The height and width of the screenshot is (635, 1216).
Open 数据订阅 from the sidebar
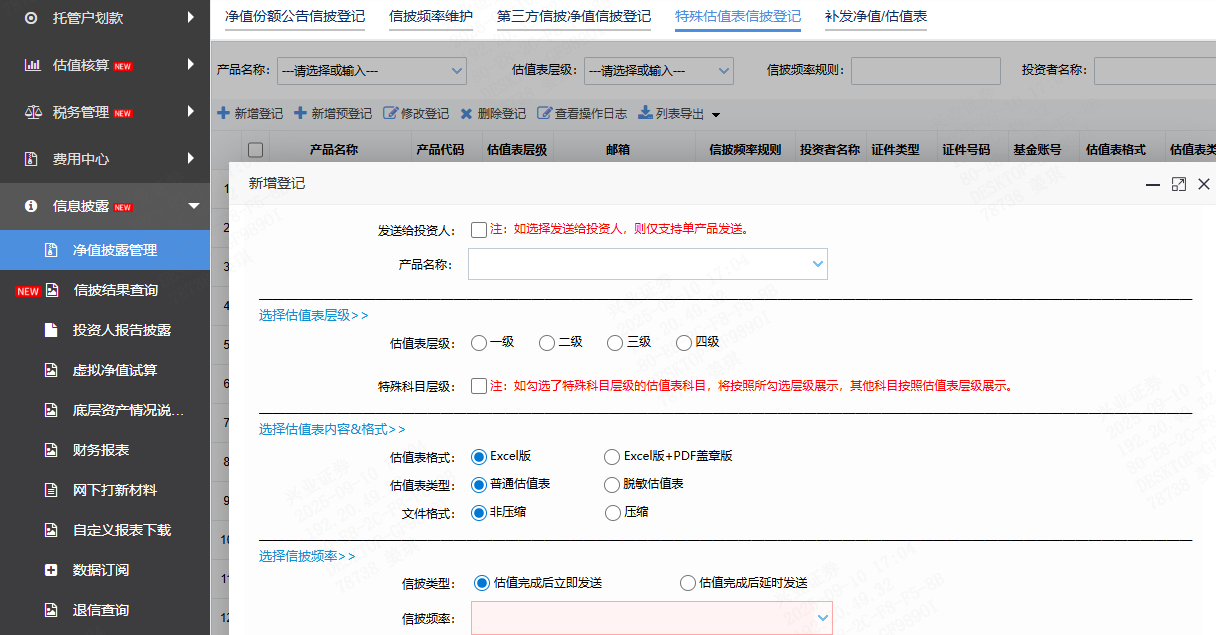pos(100,571)
